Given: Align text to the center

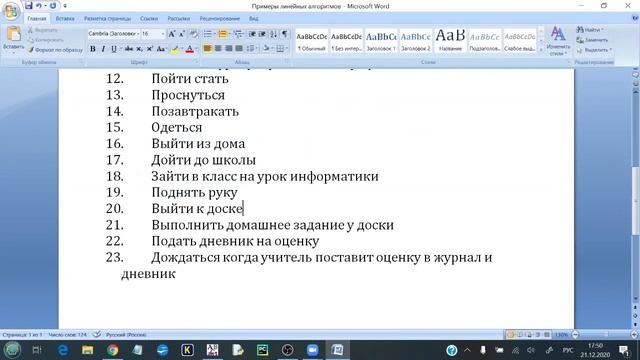Looking at the screenshot, I should pyautogui.click(x=218, y=49).
